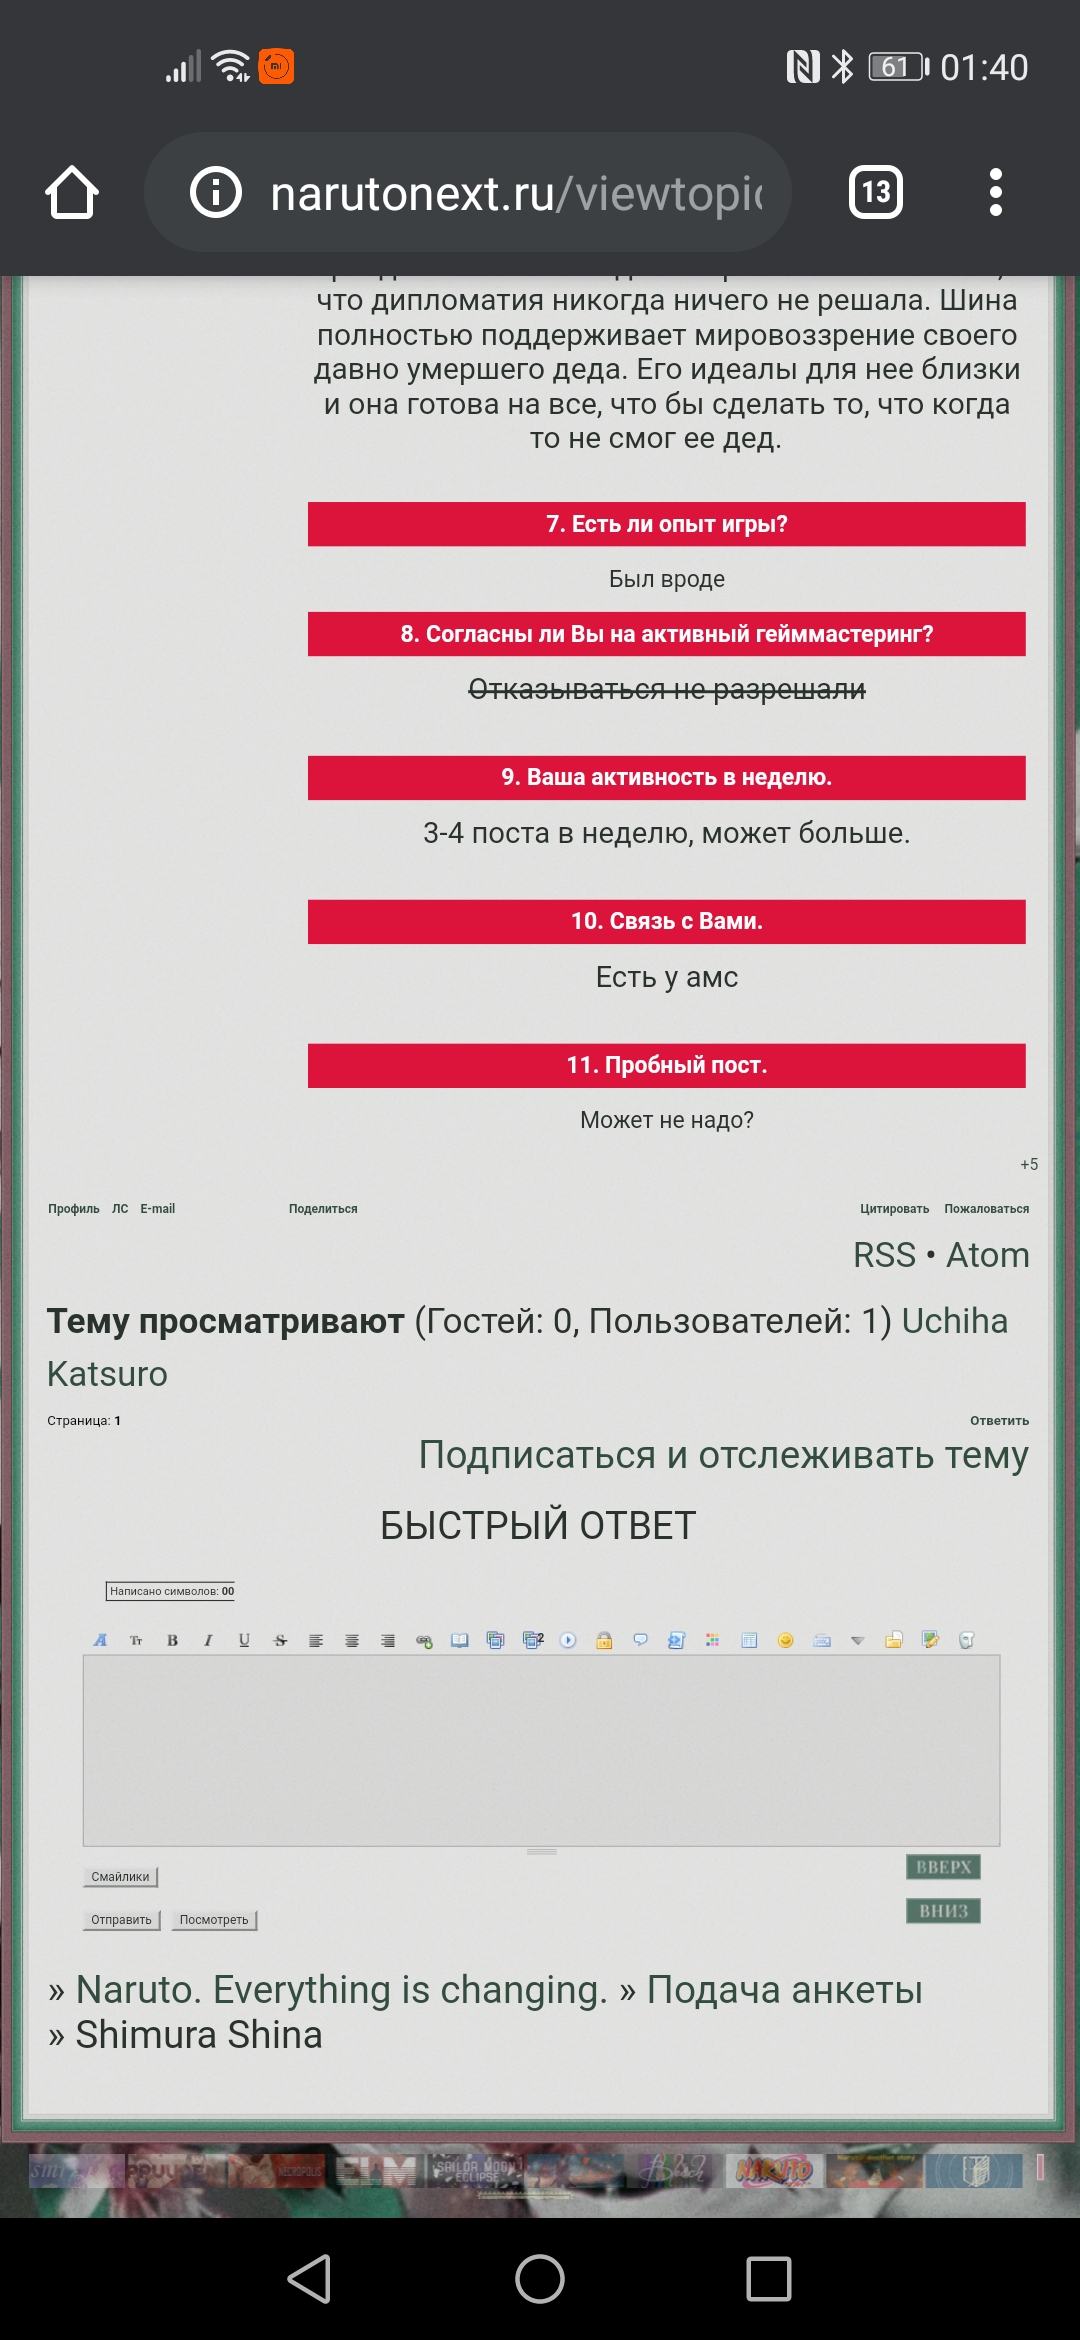1080x2340 pixels.
Task: Open the Подача анкеты breadcrumb link
Action: [x=784, y=1990]
